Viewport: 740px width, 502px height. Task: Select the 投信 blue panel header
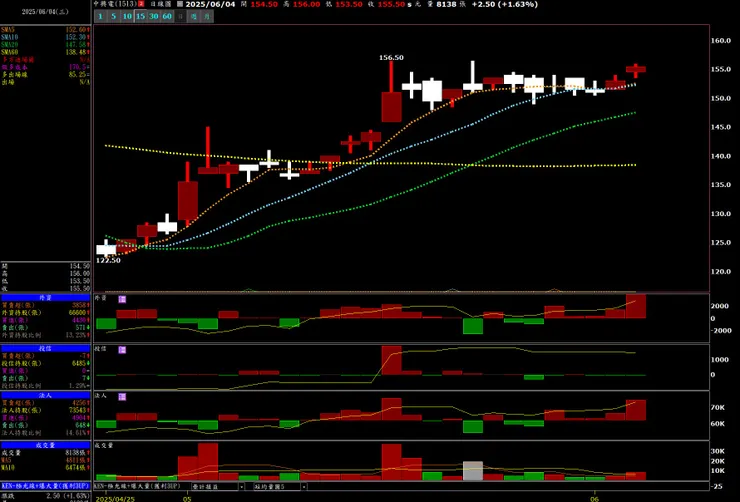(45, 348)
